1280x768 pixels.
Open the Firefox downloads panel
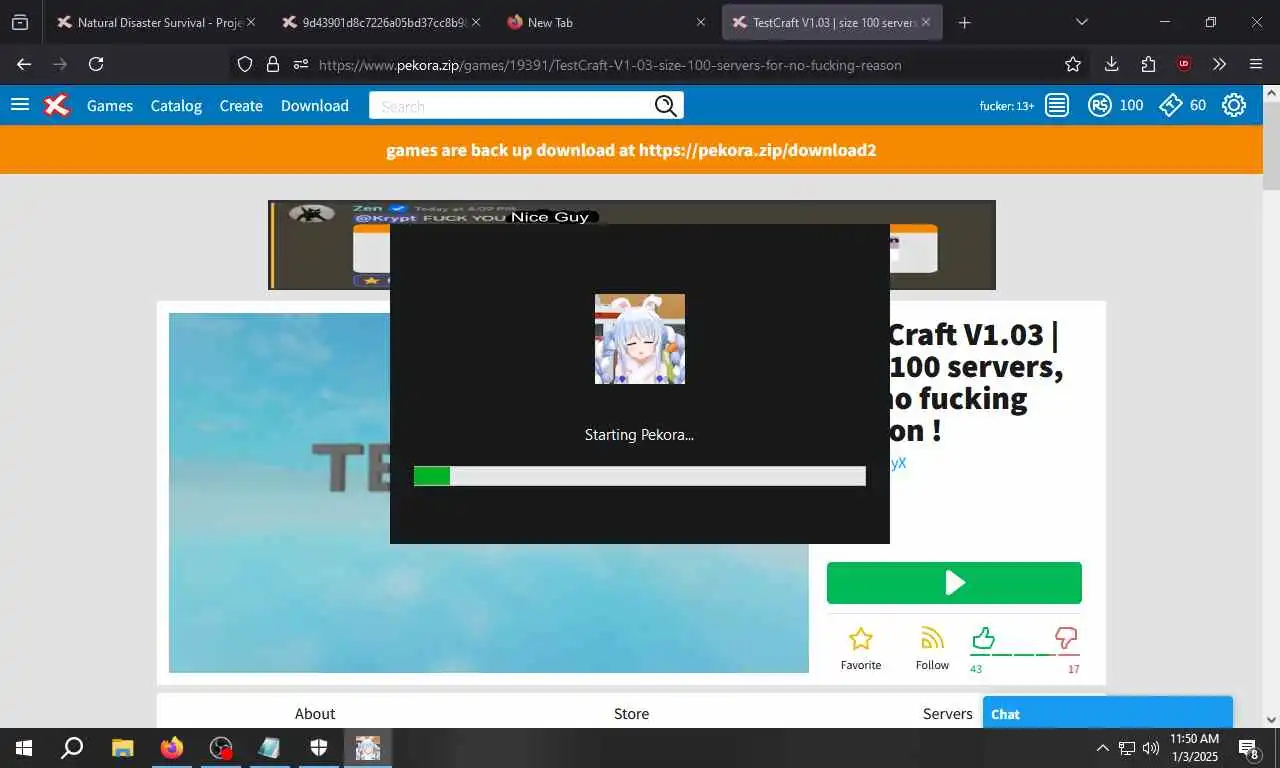coord(1111,64)
